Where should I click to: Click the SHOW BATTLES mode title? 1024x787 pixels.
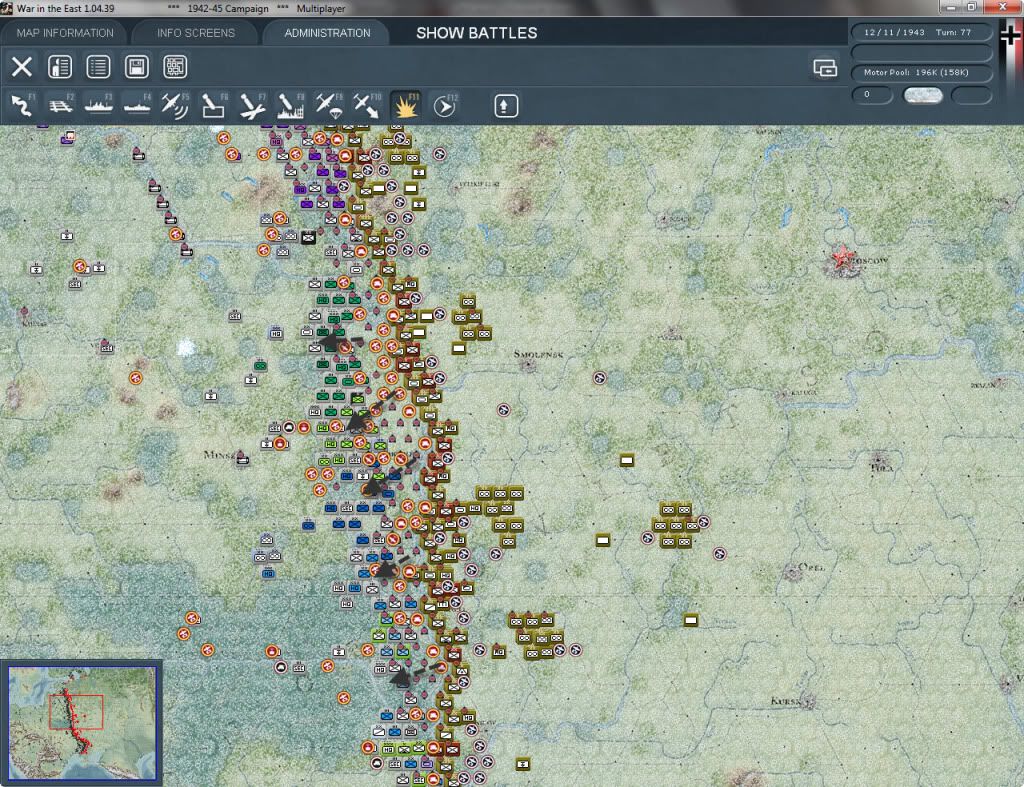[477, 33]
